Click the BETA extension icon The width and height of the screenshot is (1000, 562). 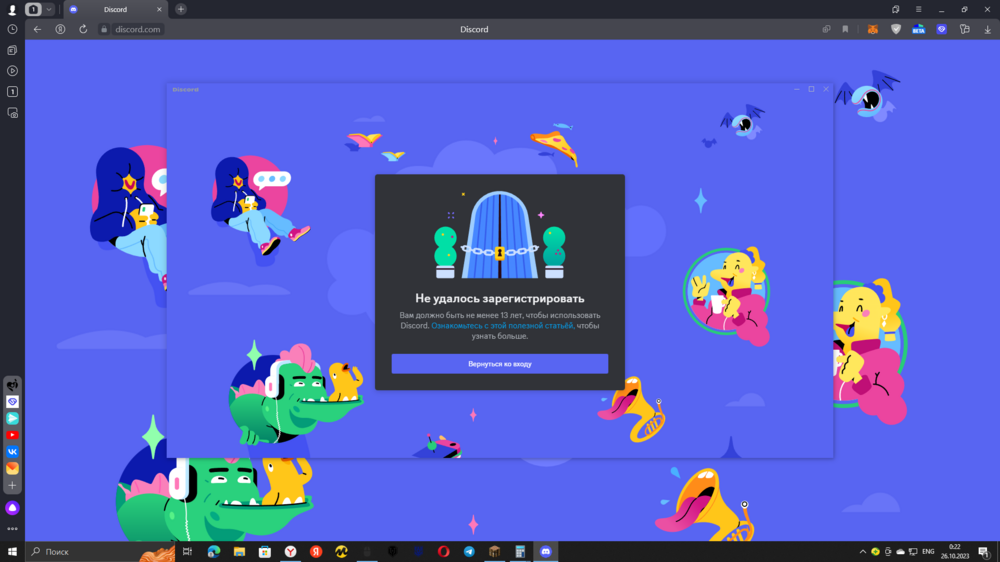pyautogui.click(x=918, y=29)
